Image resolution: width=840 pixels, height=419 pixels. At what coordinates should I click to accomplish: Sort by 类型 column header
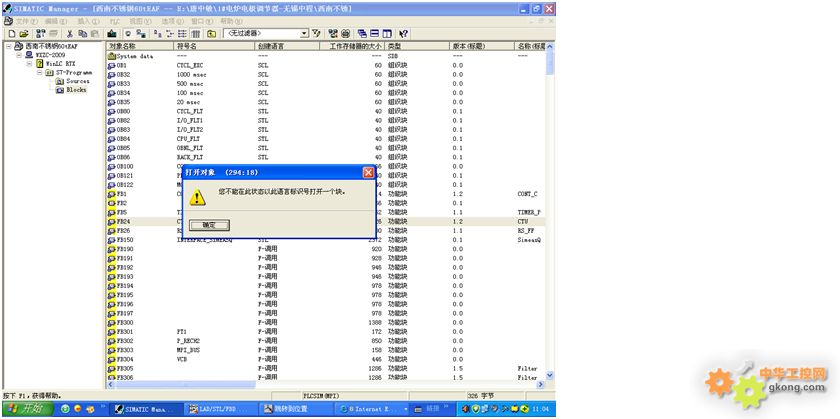[417, 46]
